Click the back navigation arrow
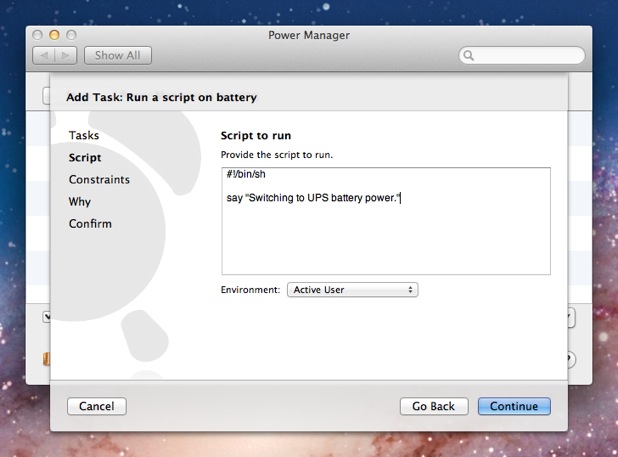The image size is (618, 457). click(43, 56)
